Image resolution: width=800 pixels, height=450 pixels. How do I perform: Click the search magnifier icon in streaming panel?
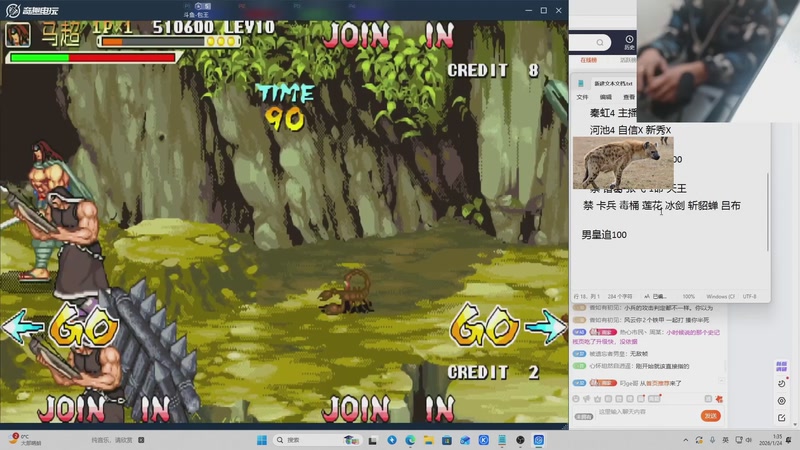click(600, 42)
